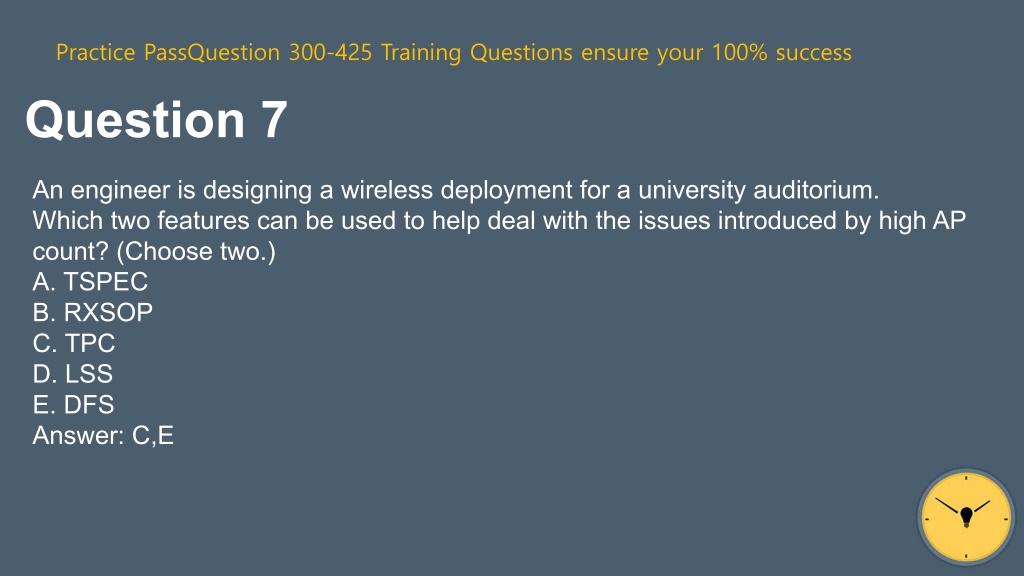Click the word PassQuestion in the banner
Viewport: 1024px width, 576px height.
pyautogui.click(x=212, y=52)
